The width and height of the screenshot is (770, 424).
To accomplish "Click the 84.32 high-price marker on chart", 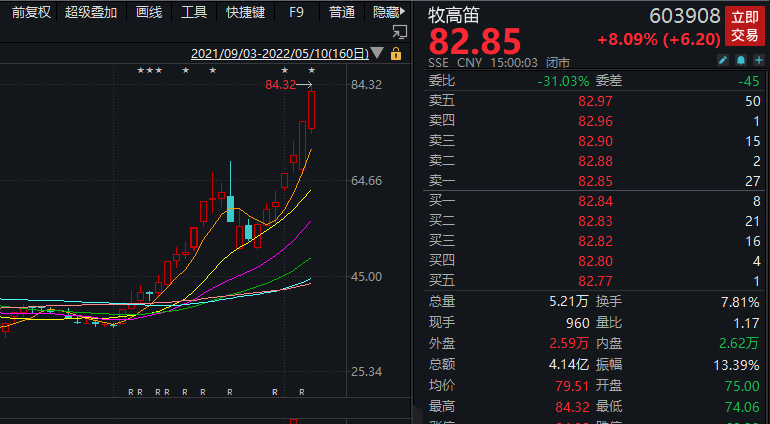I will point(281,85).
